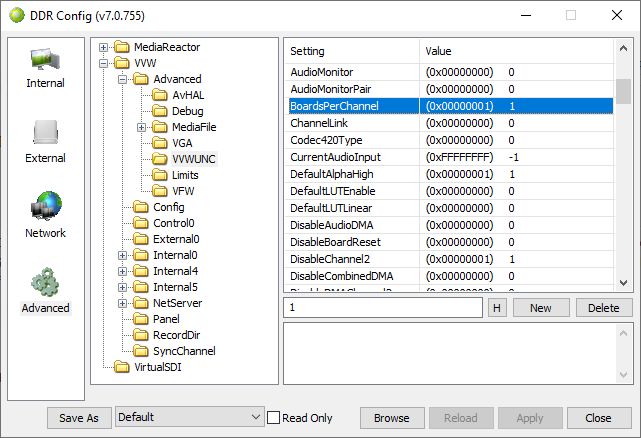Click the settings list scroll up arrow
This screenshot has height=438, width=641.
tap(623, 48)
